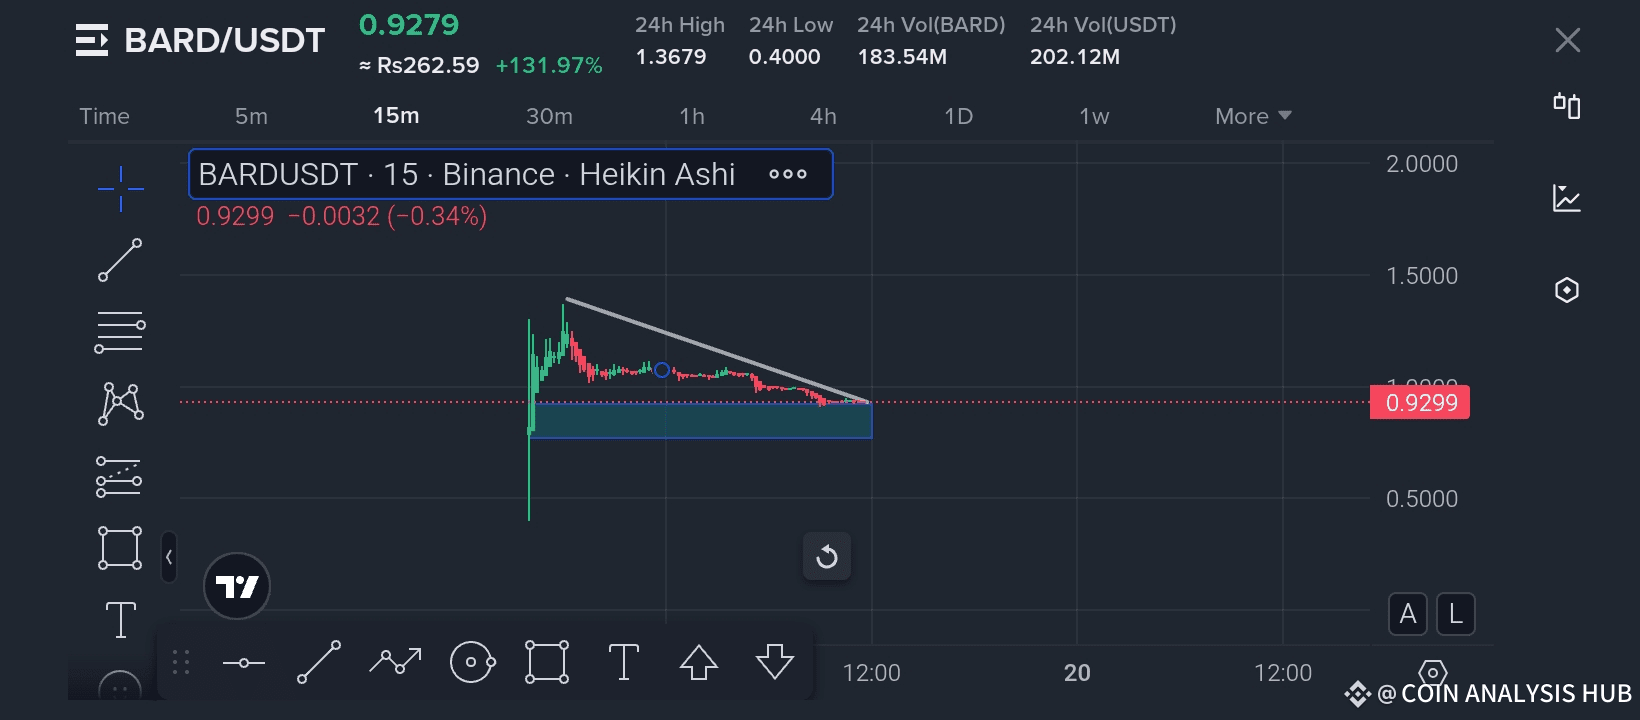Open the BARD/USDT pair selector menu
The image size is (1640, 720).
tap(92, 40)
